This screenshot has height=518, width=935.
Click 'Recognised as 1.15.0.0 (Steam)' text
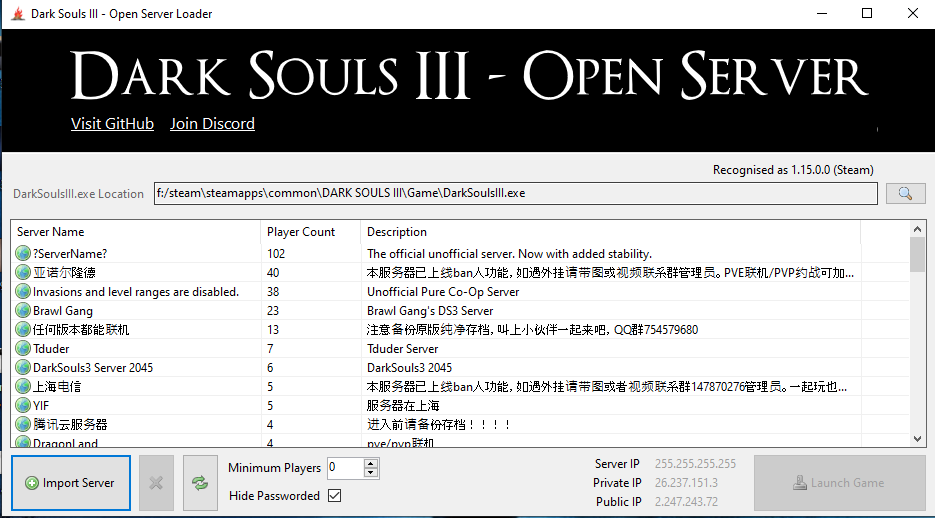793,170
